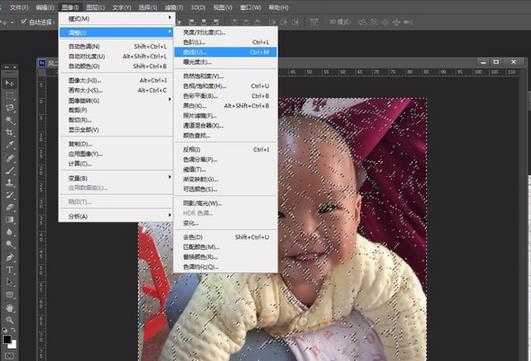
Task: Select the Pen tool
Action: (x=9, y=257)
